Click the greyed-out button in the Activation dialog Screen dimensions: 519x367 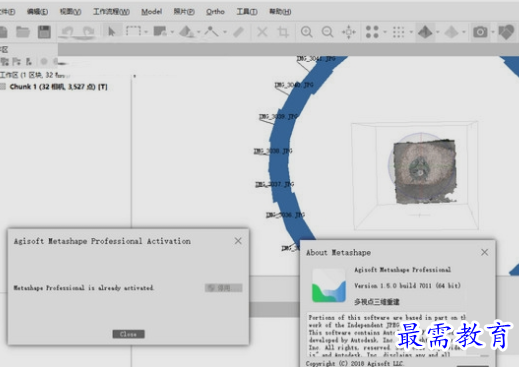pyautogui.click(x=223, y=288)
